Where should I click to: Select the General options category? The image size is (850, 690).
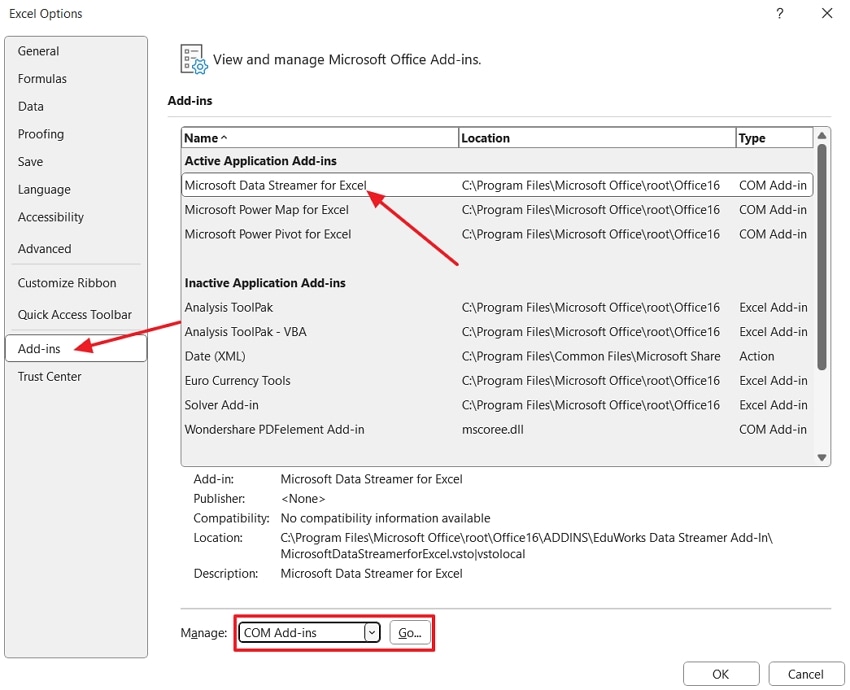coord(38,50)
